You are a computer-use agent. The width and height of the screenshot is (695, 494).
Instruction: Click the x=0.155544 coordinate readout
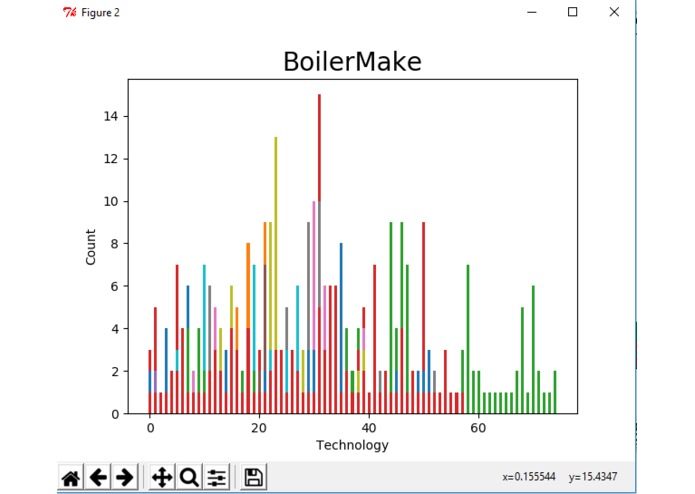pos(529,477)
